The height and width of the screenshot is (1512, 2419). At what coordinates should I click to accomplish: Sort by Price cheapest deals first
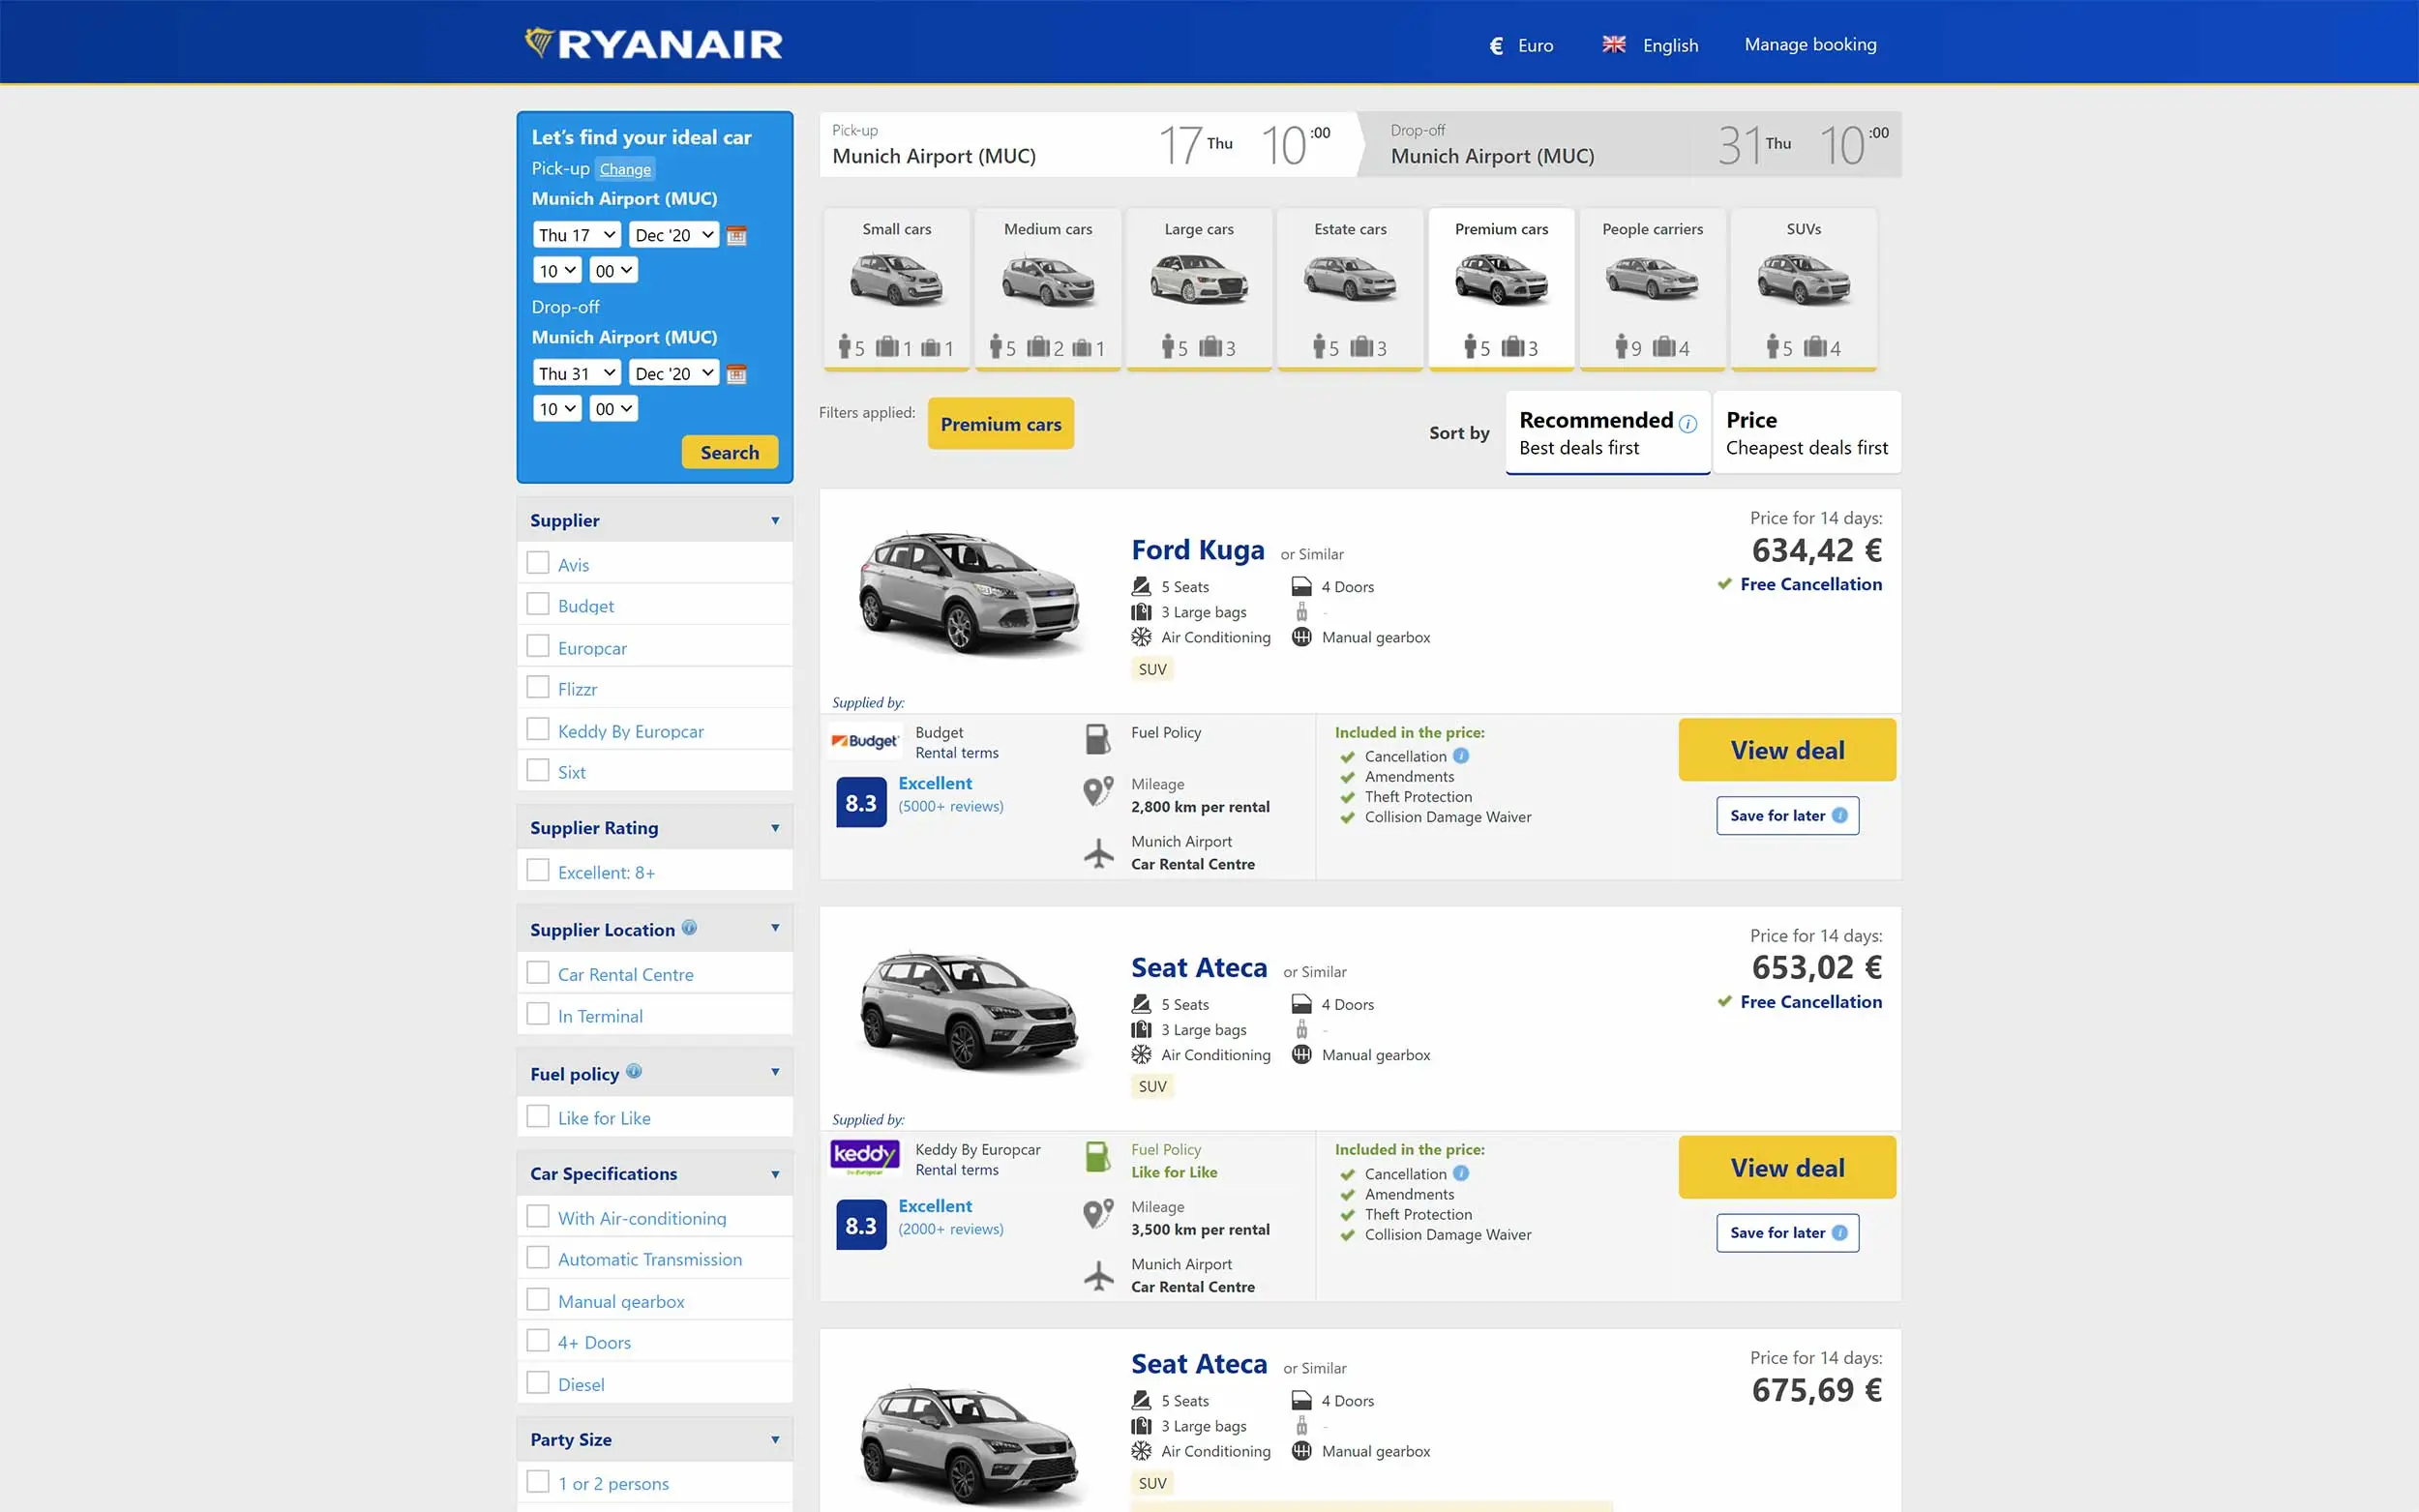[x=1806, y=432]
